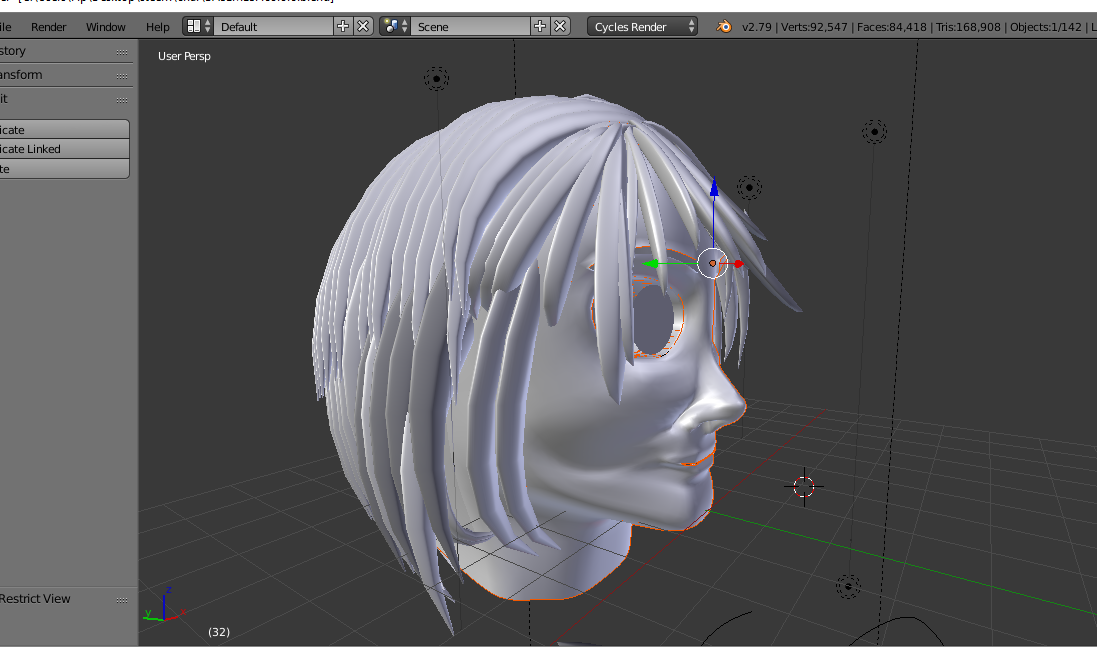Click the Blender logo icon in header
This screenshot has height=647, width=1097.
point(723,27)
